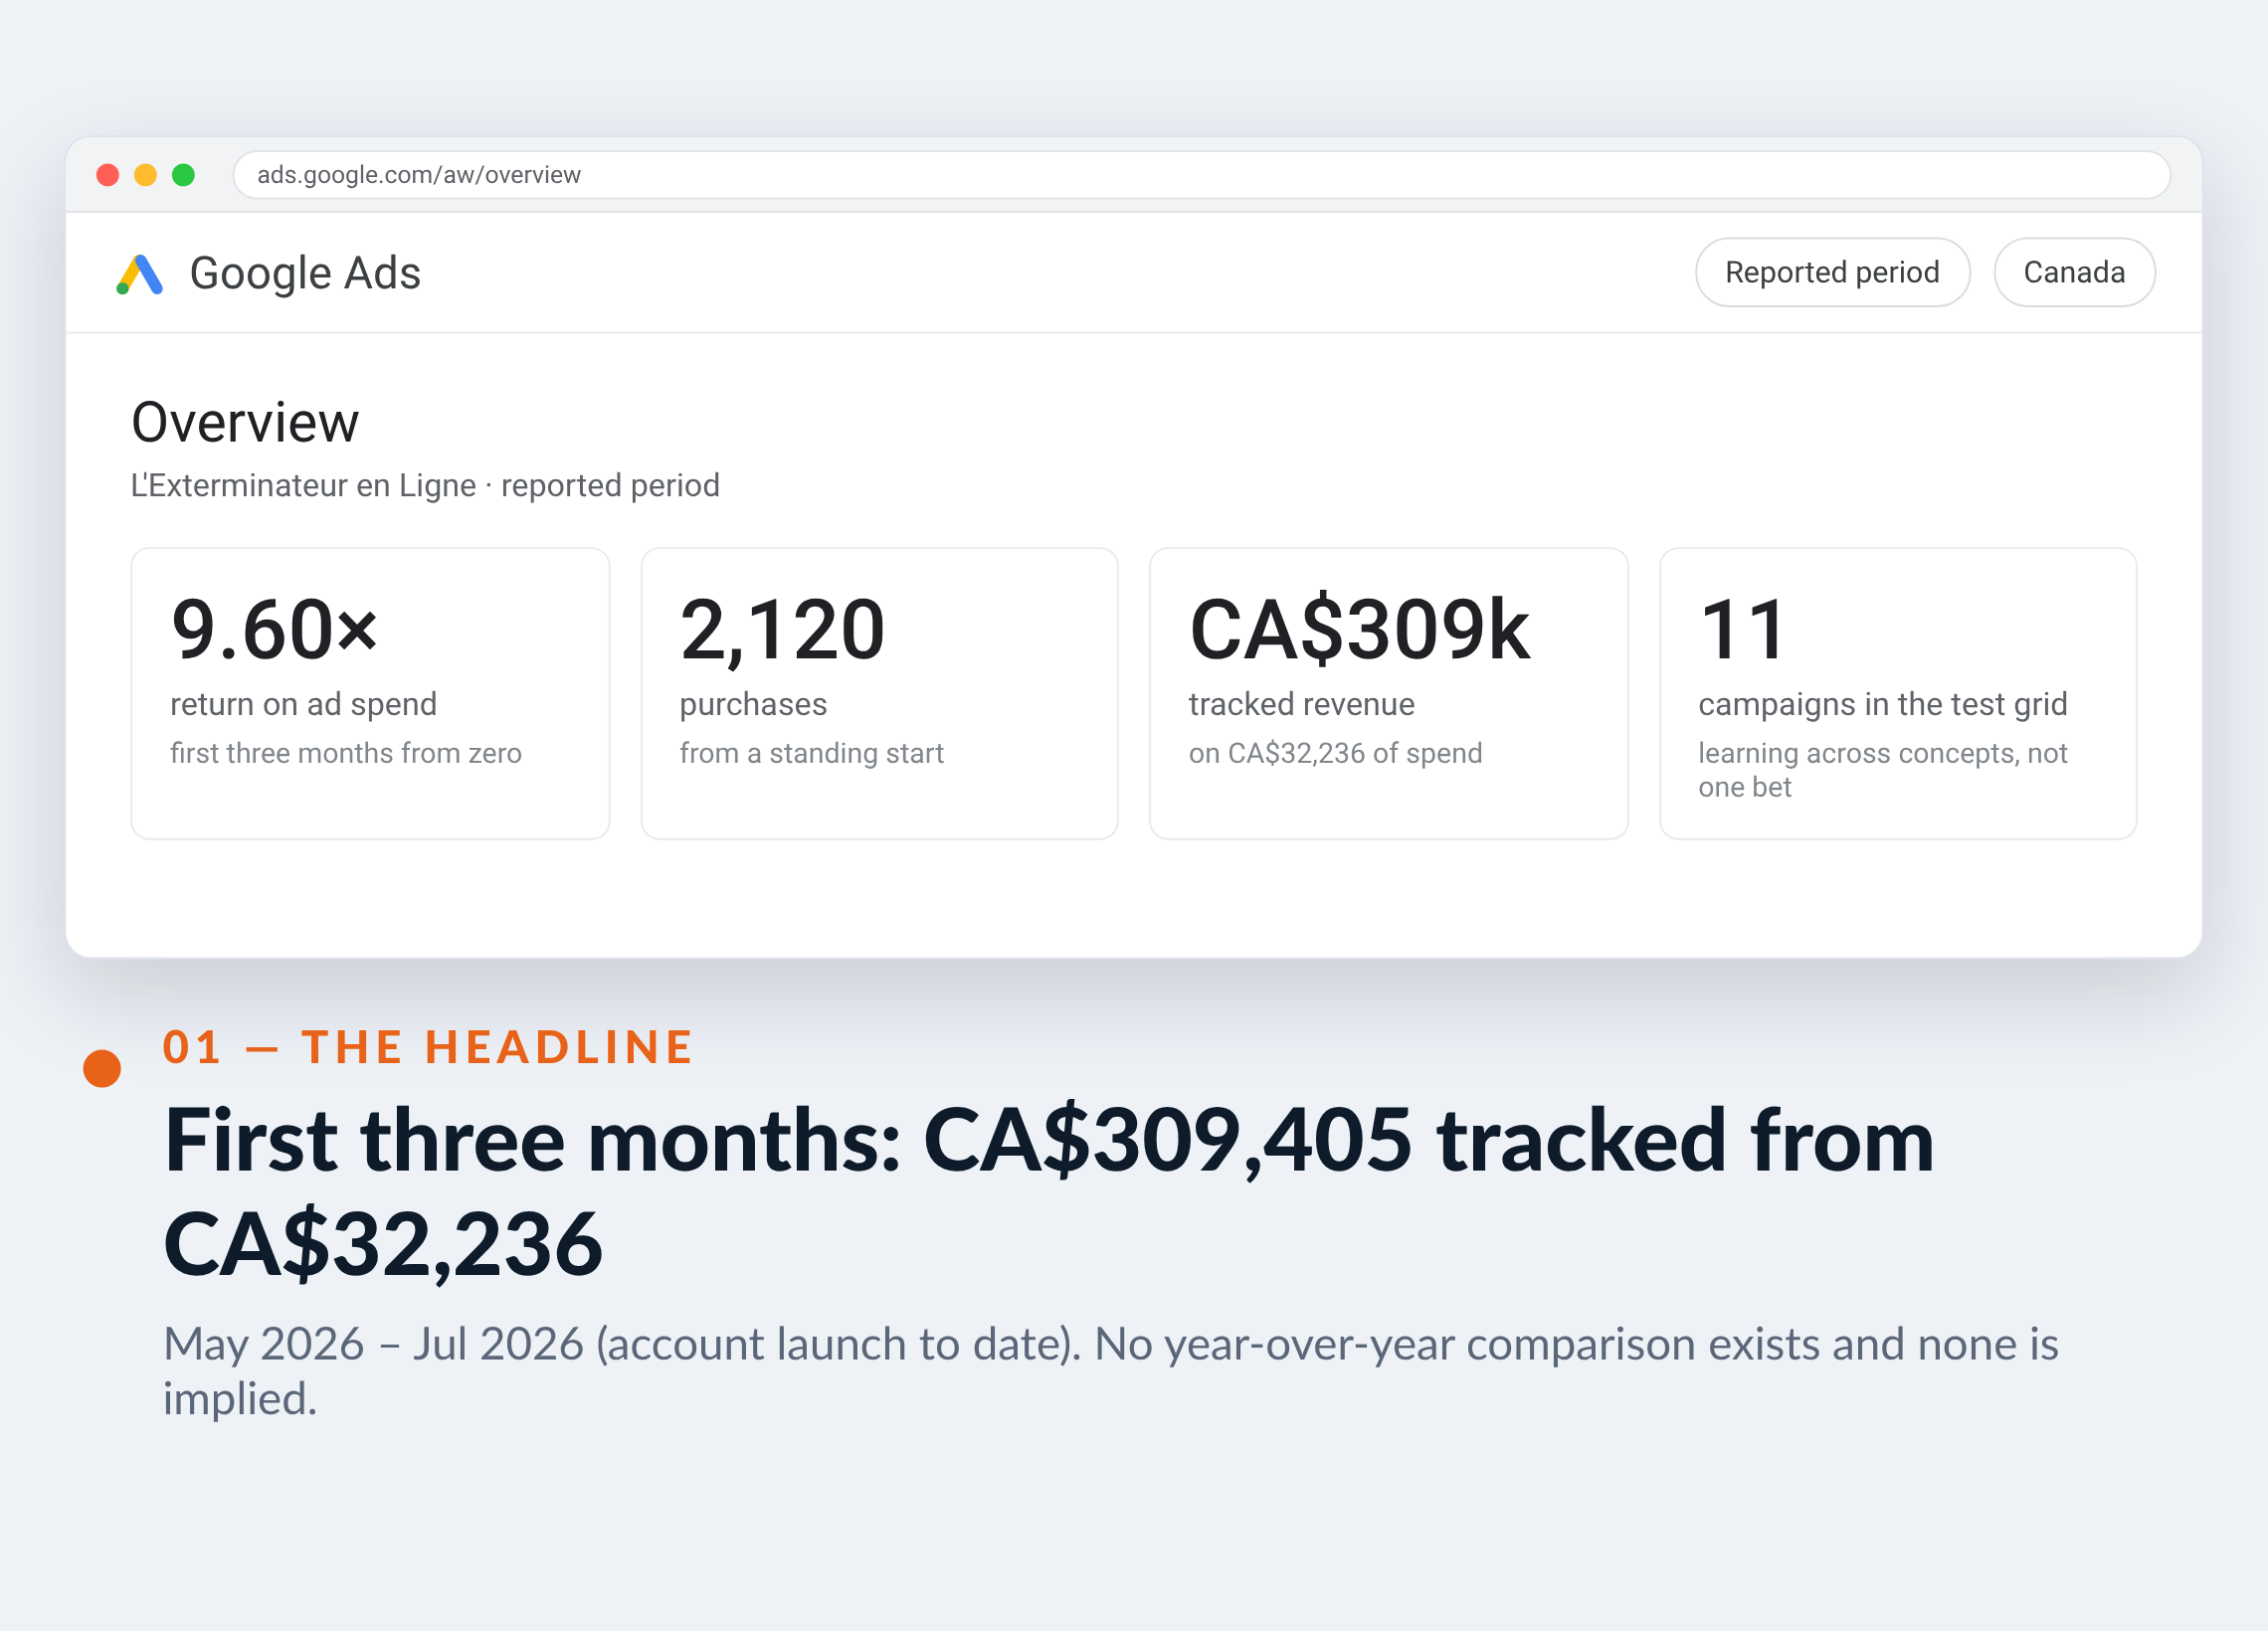This screenshot has width=2268, height=1631.
Task: Click the Overview page heading
Action: [x=245, y=422]
